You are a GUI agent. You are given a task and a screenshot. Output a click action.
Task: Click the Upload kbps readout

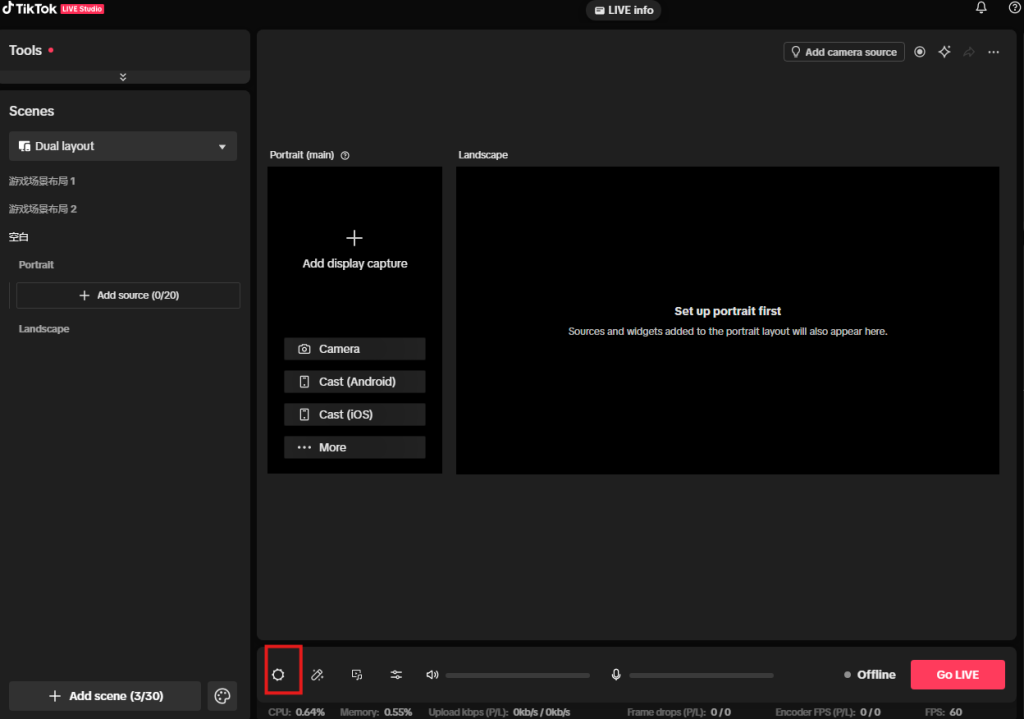[x=499, y=712]
